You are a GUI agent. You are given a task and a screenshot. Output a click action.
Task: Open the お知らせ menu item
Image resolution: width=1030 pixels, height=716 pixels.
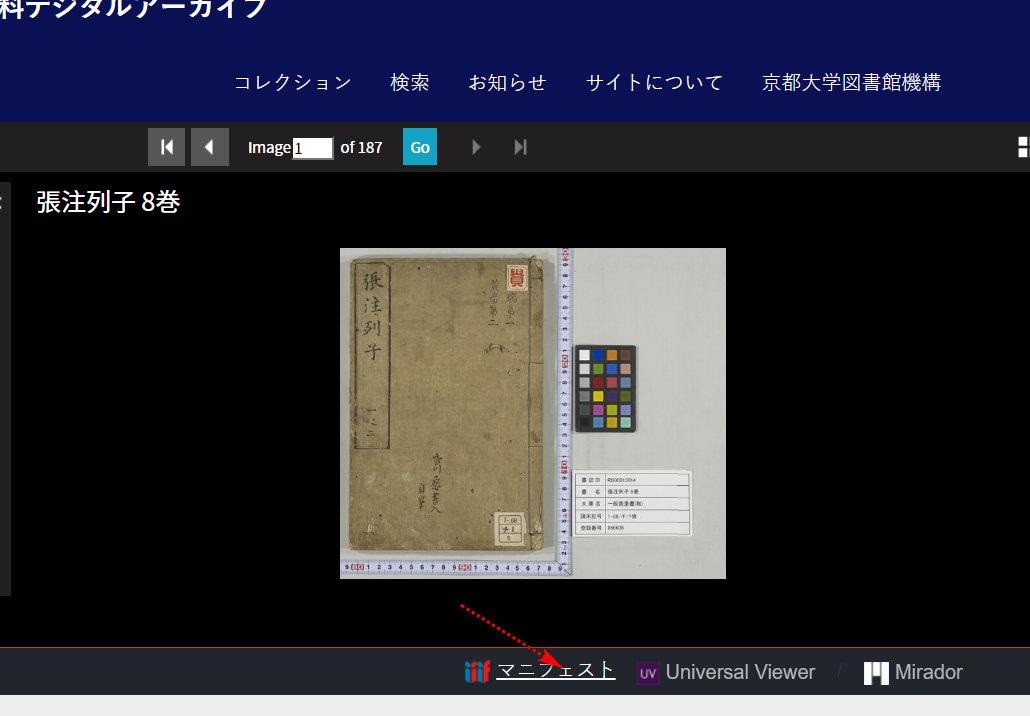click(x=508, y=83)
